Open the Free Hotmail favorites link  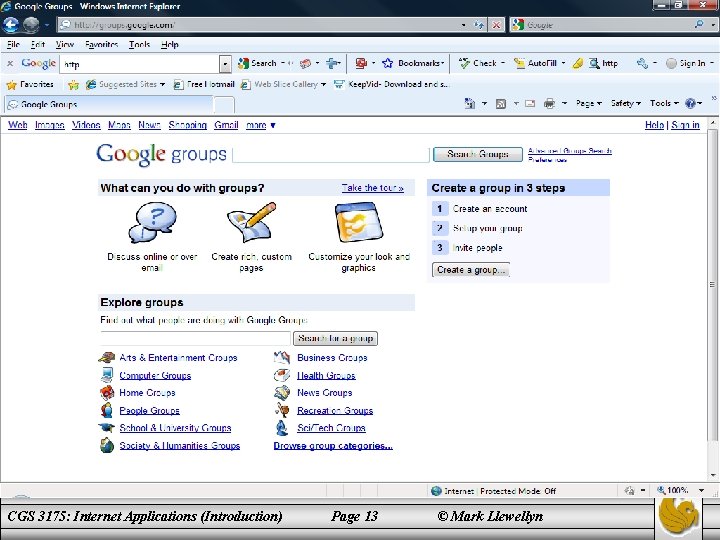[204, 84]
